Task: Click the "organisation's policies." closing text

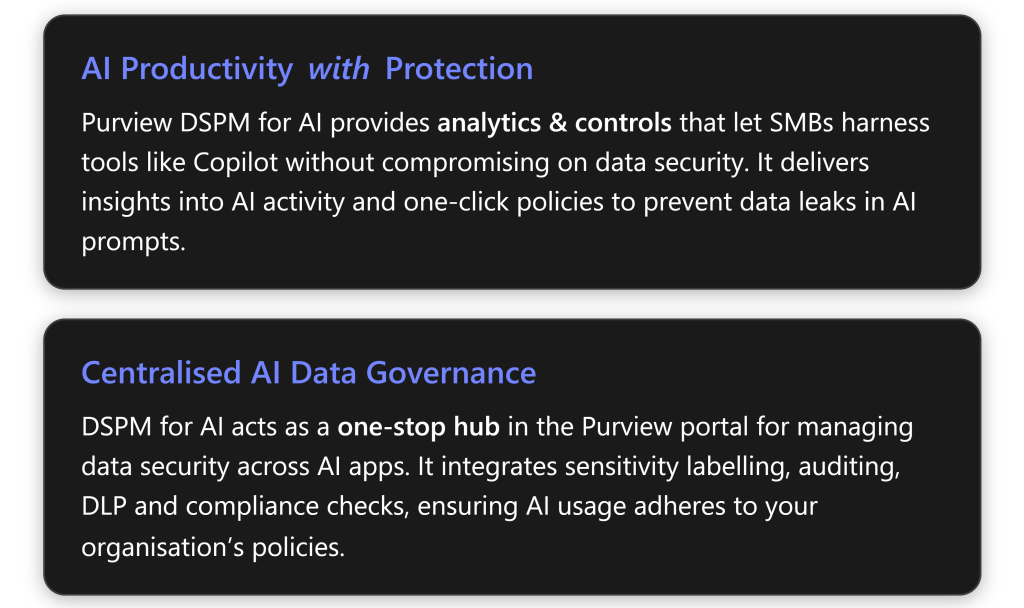Action: tap(212, 547)
